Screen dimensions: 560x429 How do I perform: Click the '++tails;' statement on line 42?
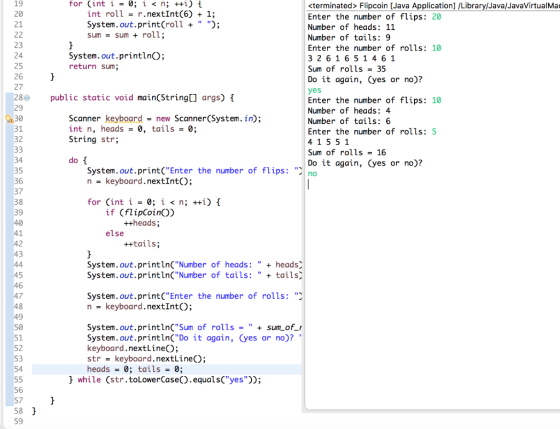142,244
